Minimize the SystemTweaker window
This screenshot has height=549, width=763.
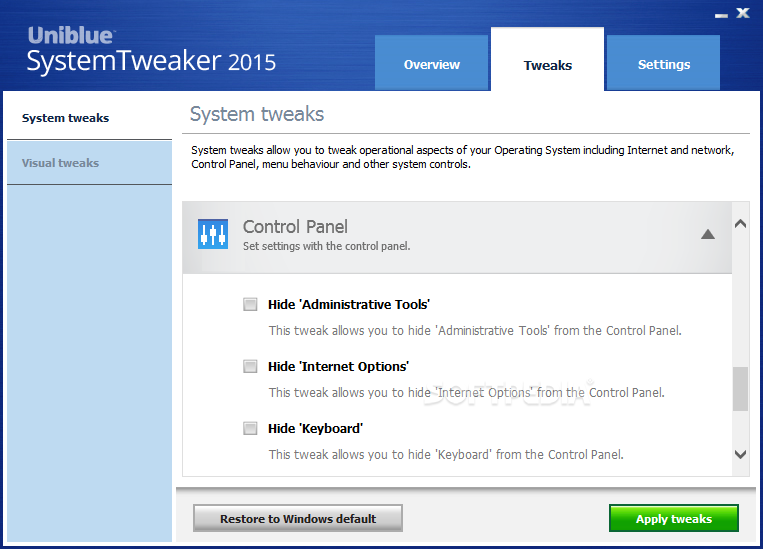click(721, 16)
